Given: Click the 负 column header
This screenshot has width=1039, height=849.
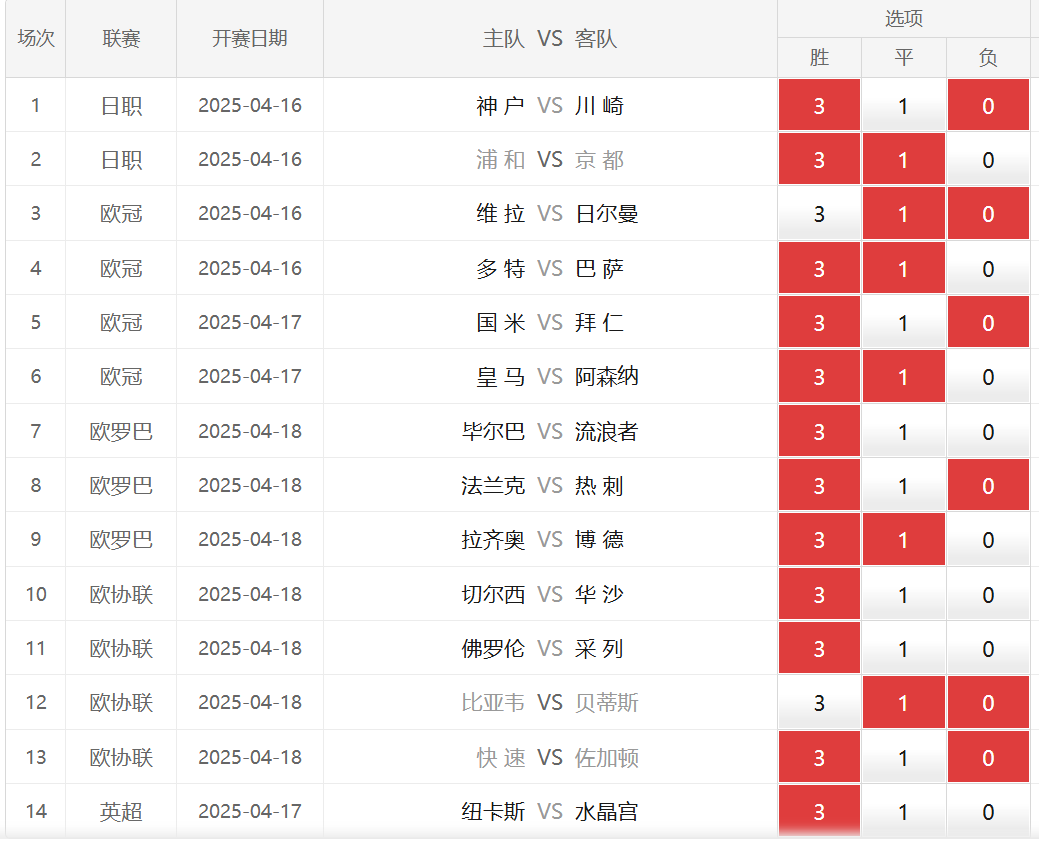Looking at the screenshot, I should coord(988,58).
